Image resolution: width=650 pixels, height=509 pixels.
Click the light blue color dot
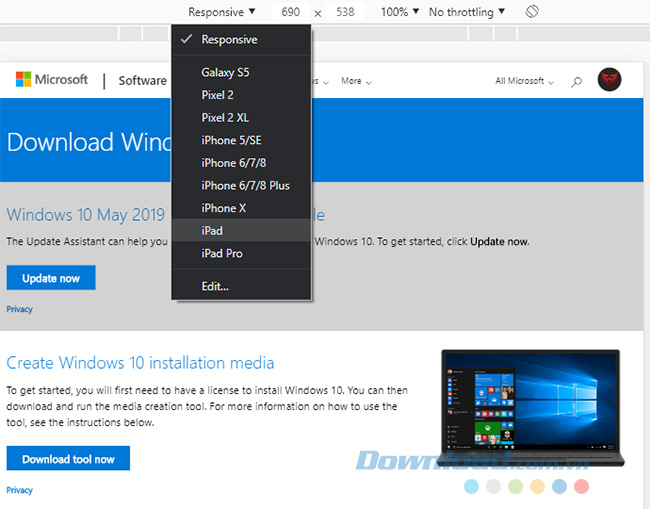pyautogui.click(x=471, y=486)
